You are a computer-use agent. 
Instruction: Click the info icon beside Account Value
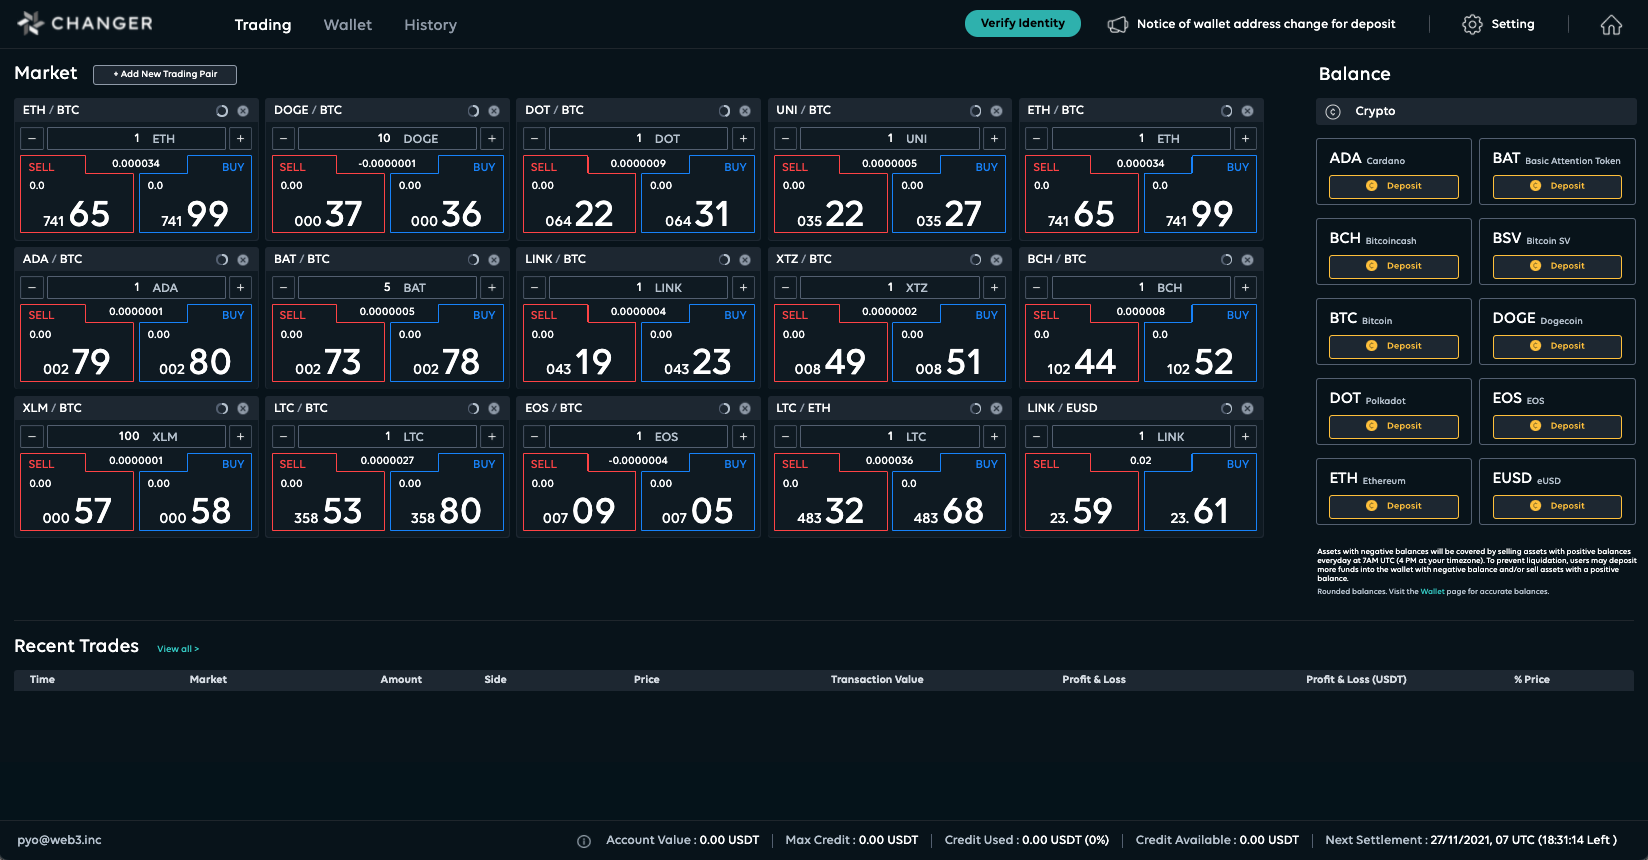[584, 841]
